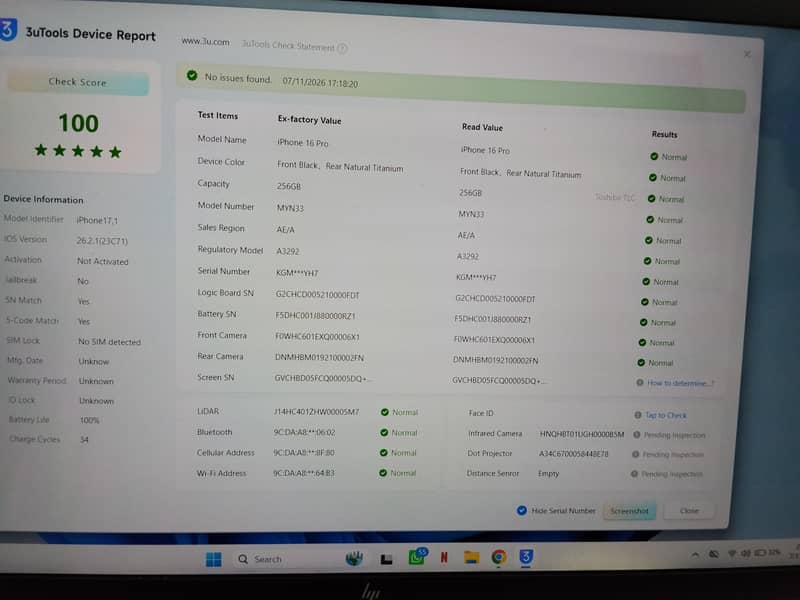
Task: Open the www.3u.com link
Action: [206, 41]
